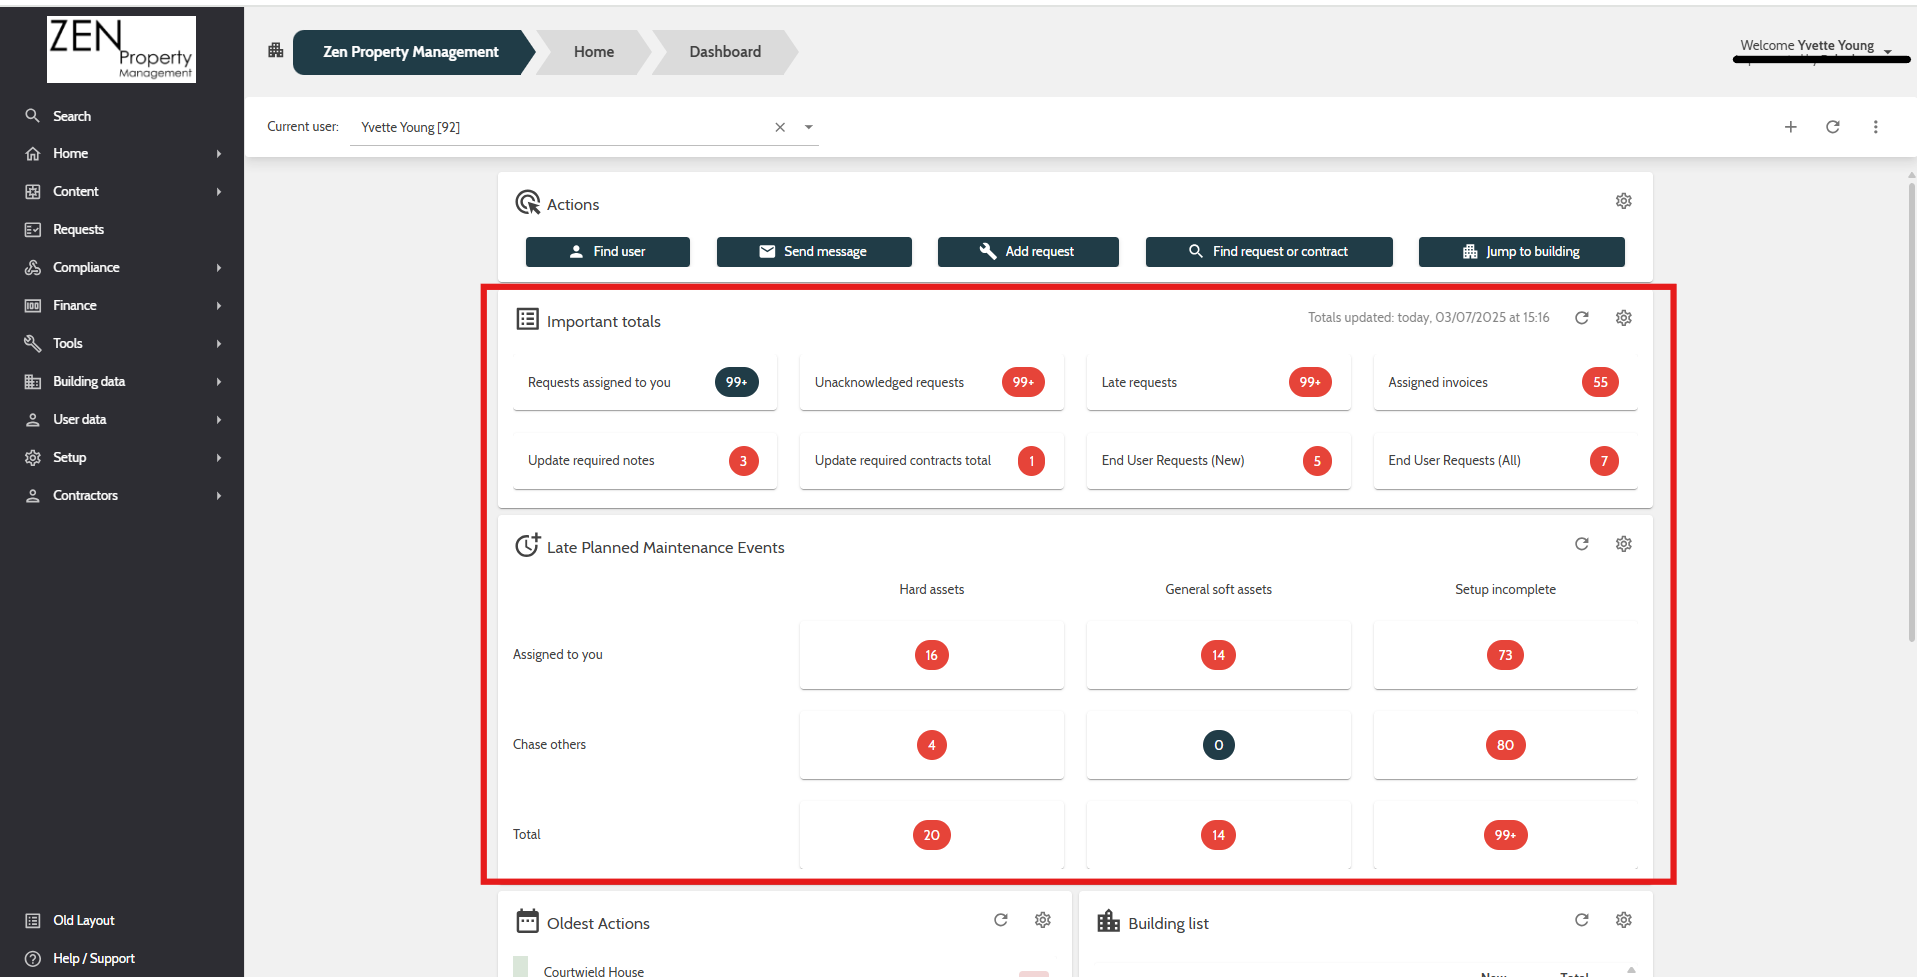Click the Send message button
Viewport: 1917px width, 977px height.
tap(814, 252)
